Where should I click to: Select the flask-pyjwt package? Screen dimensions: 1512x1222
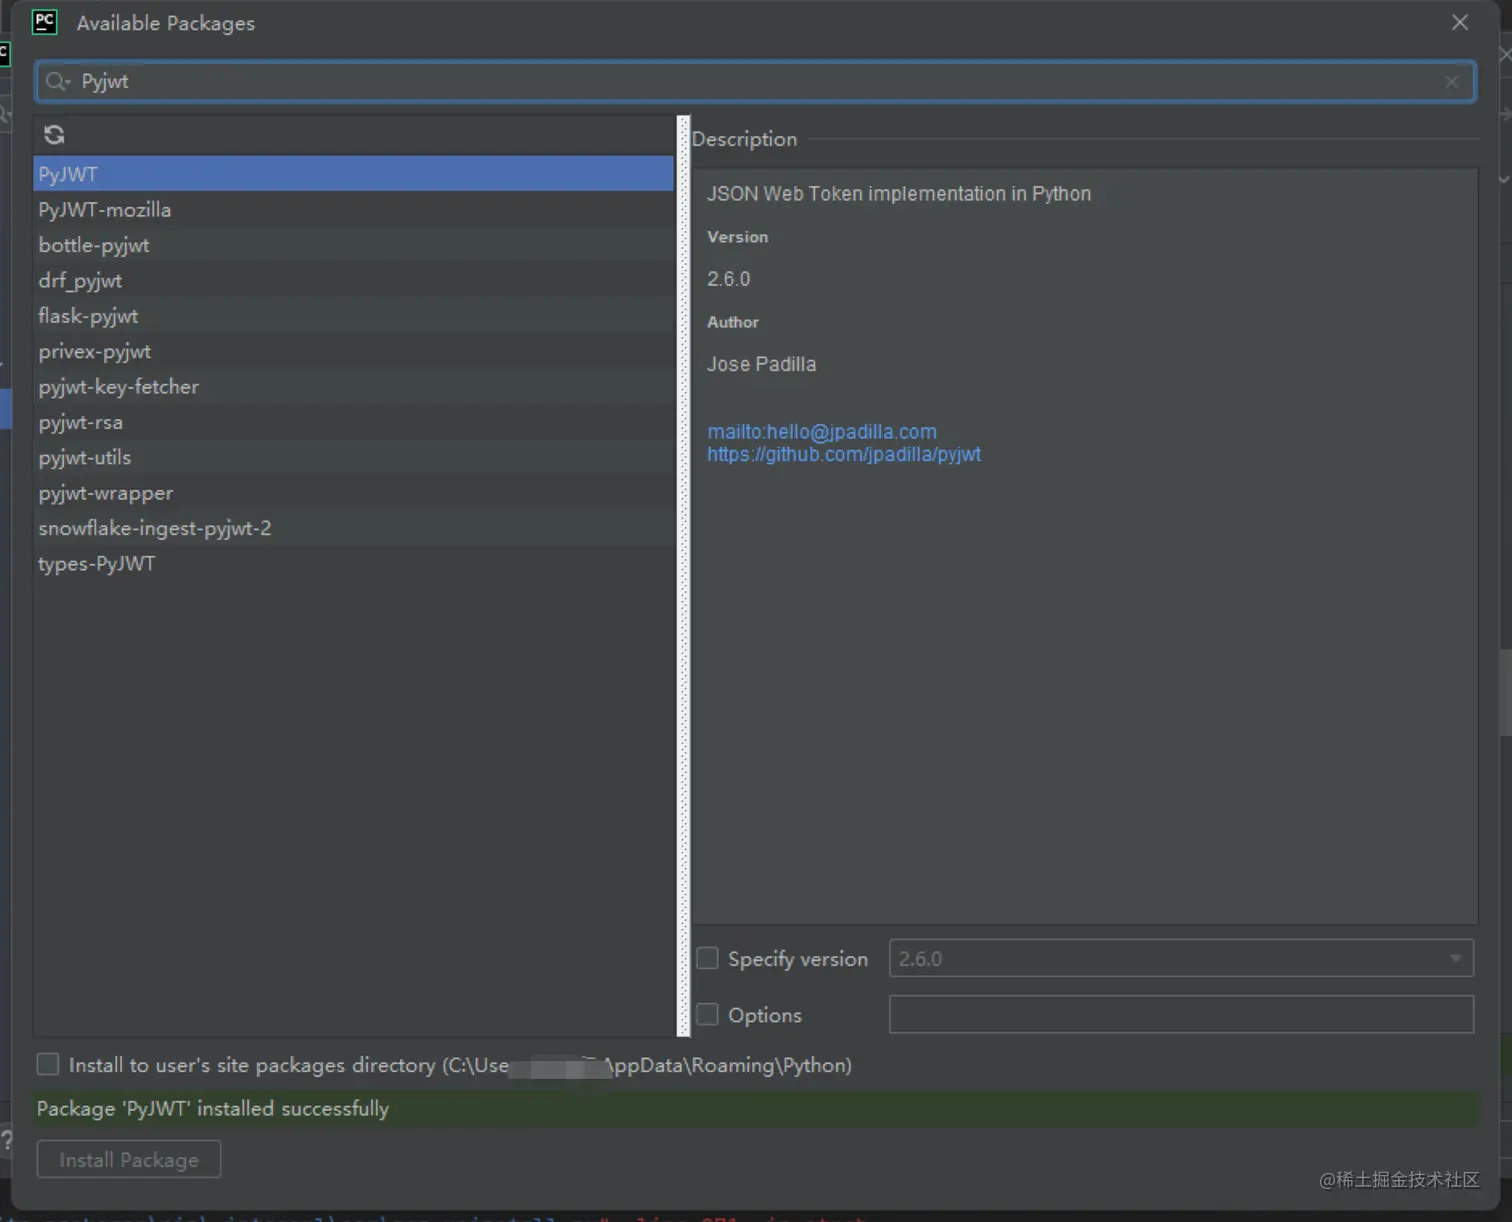coord(354,316)
